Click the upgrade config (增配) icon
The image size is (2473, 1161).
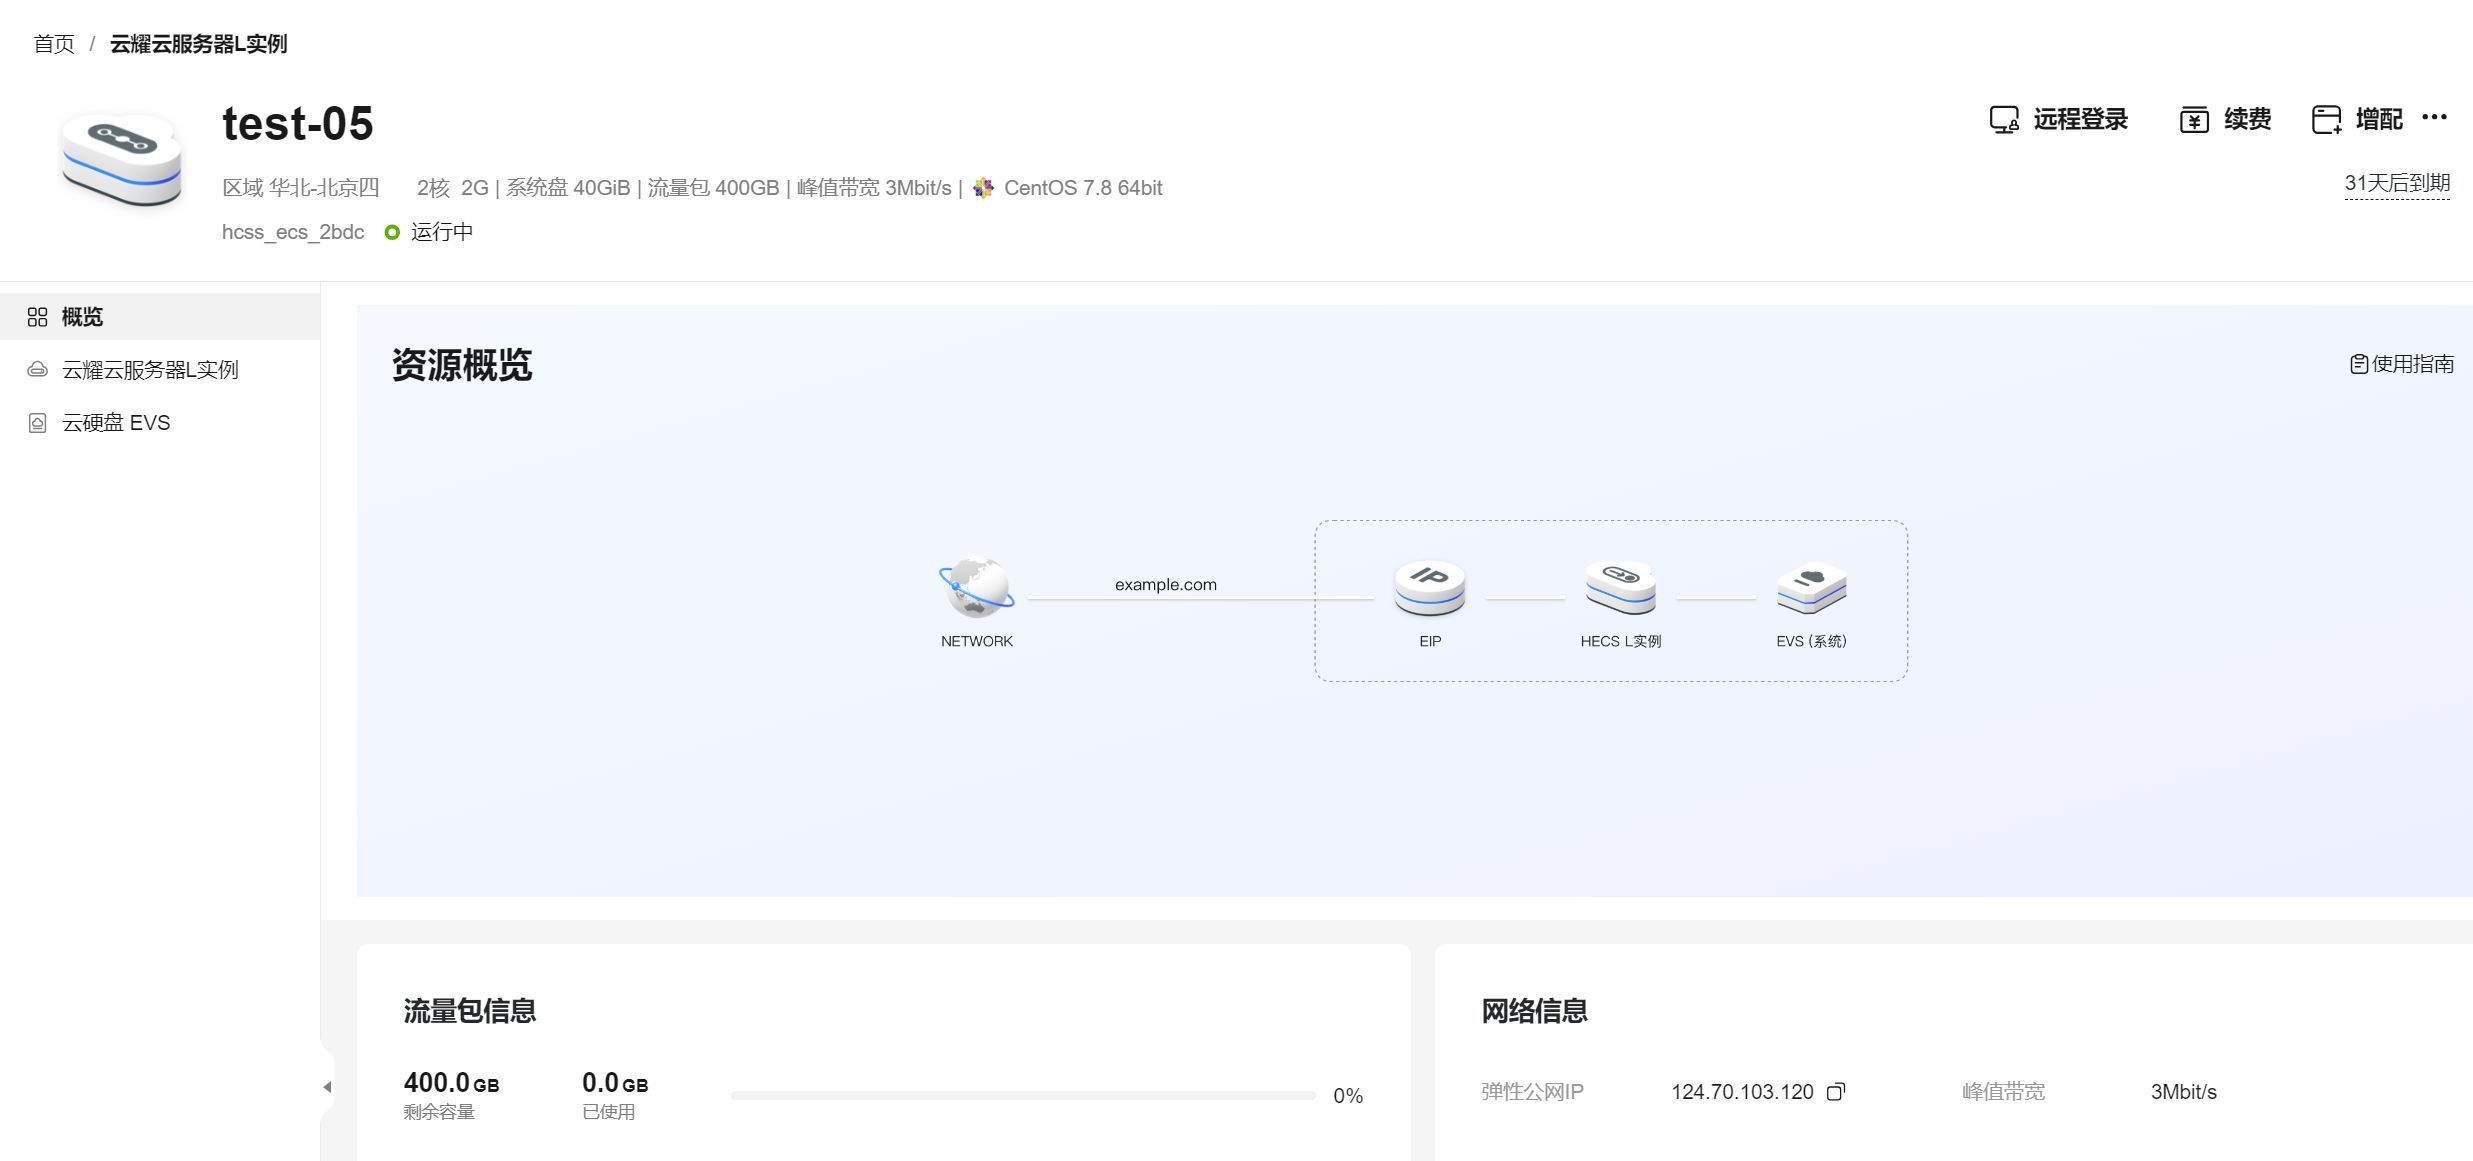[x=2327, y=120]
